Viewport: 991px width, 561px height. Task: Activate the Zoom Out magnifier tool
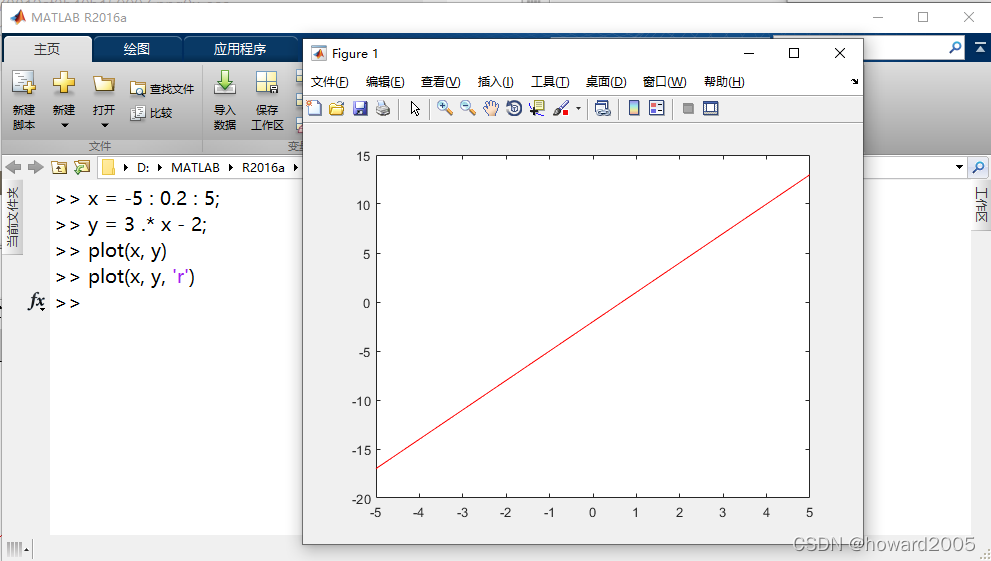click(x=468, y=109)
